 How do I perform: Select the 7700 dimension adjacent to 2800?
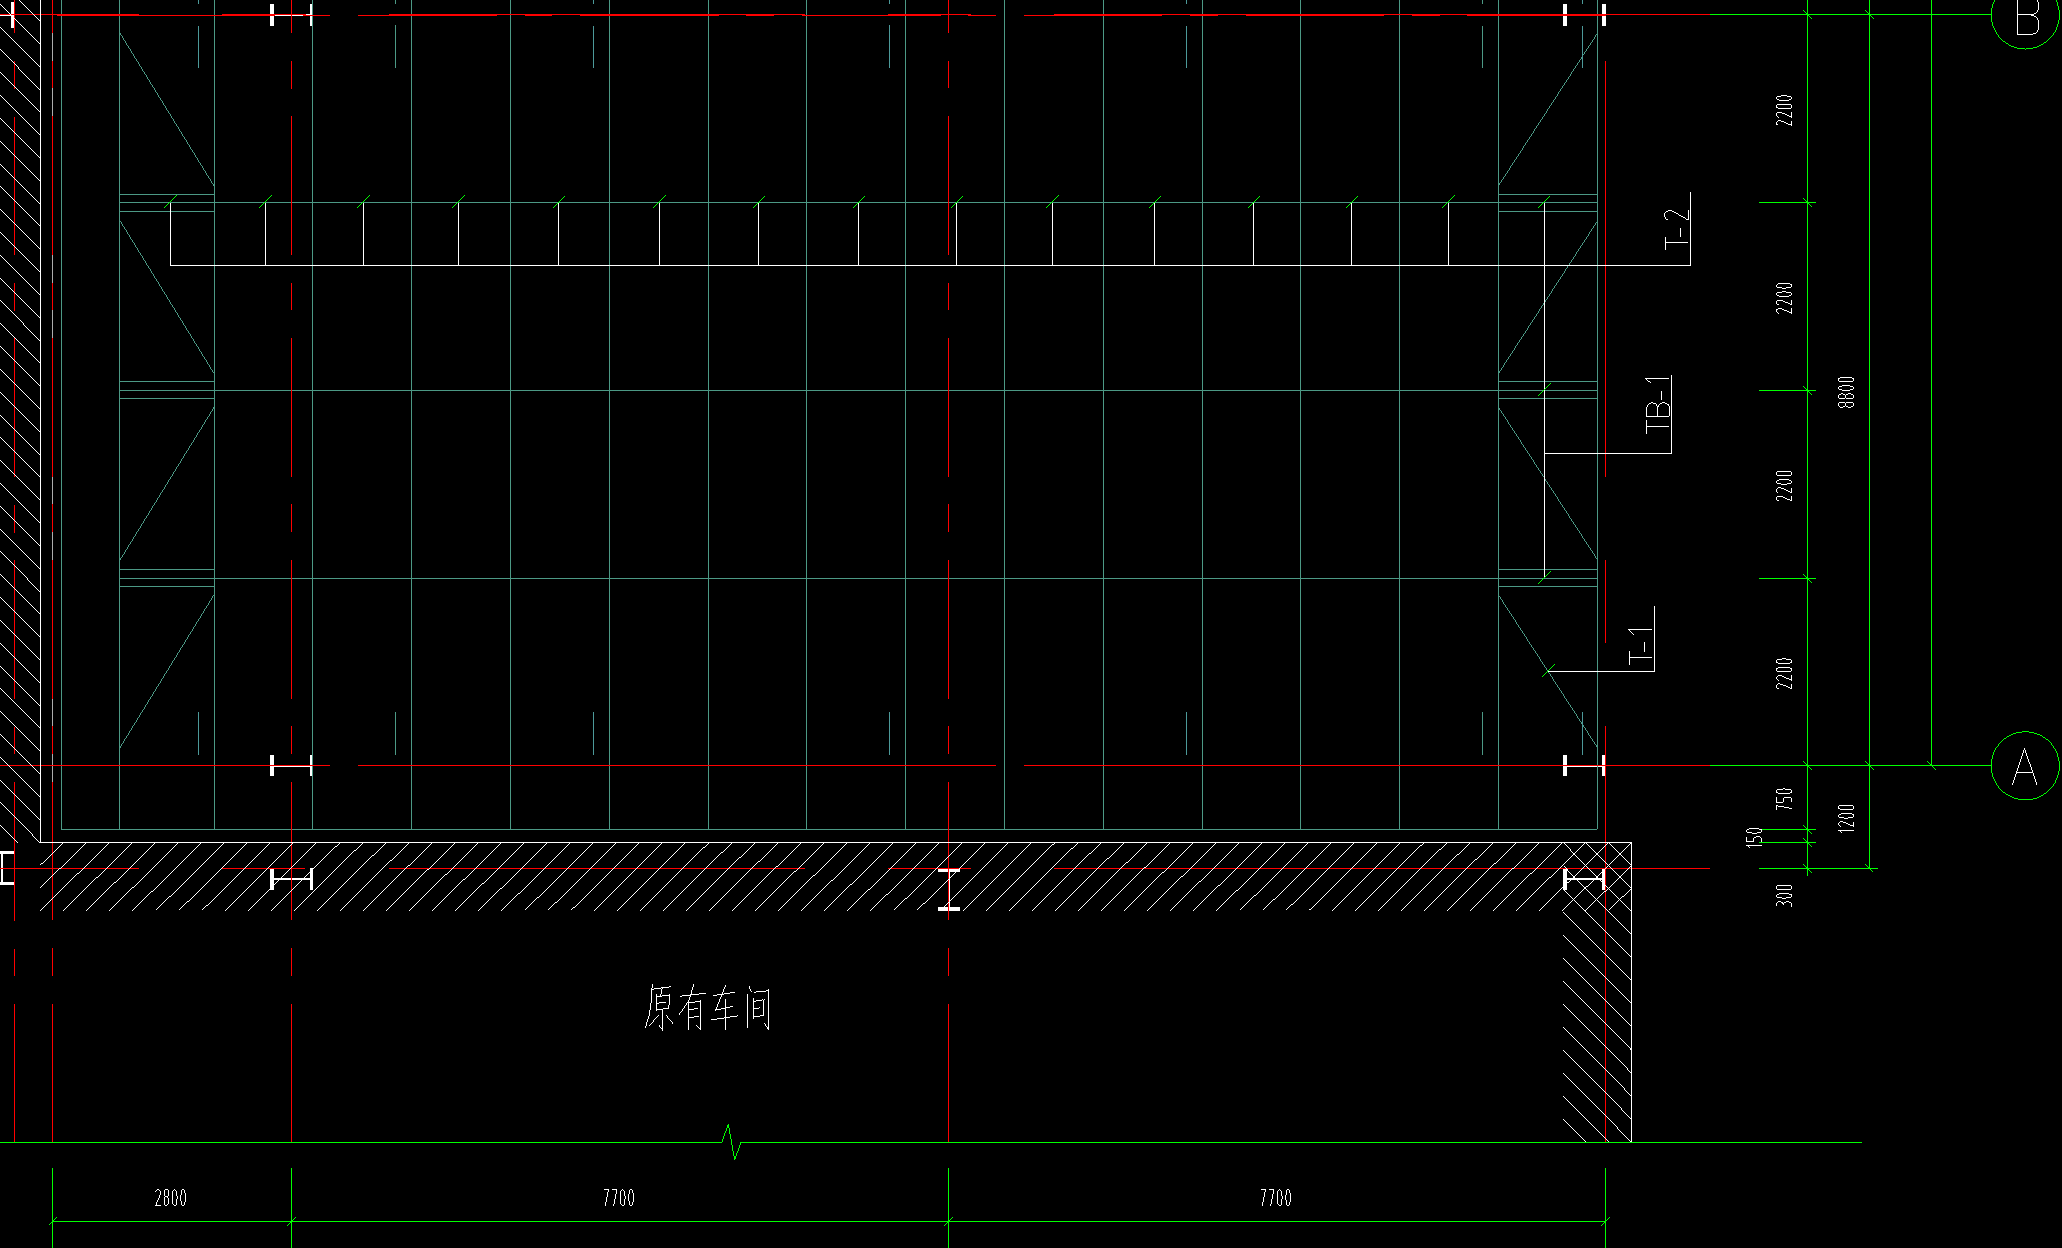[618, 1198]
